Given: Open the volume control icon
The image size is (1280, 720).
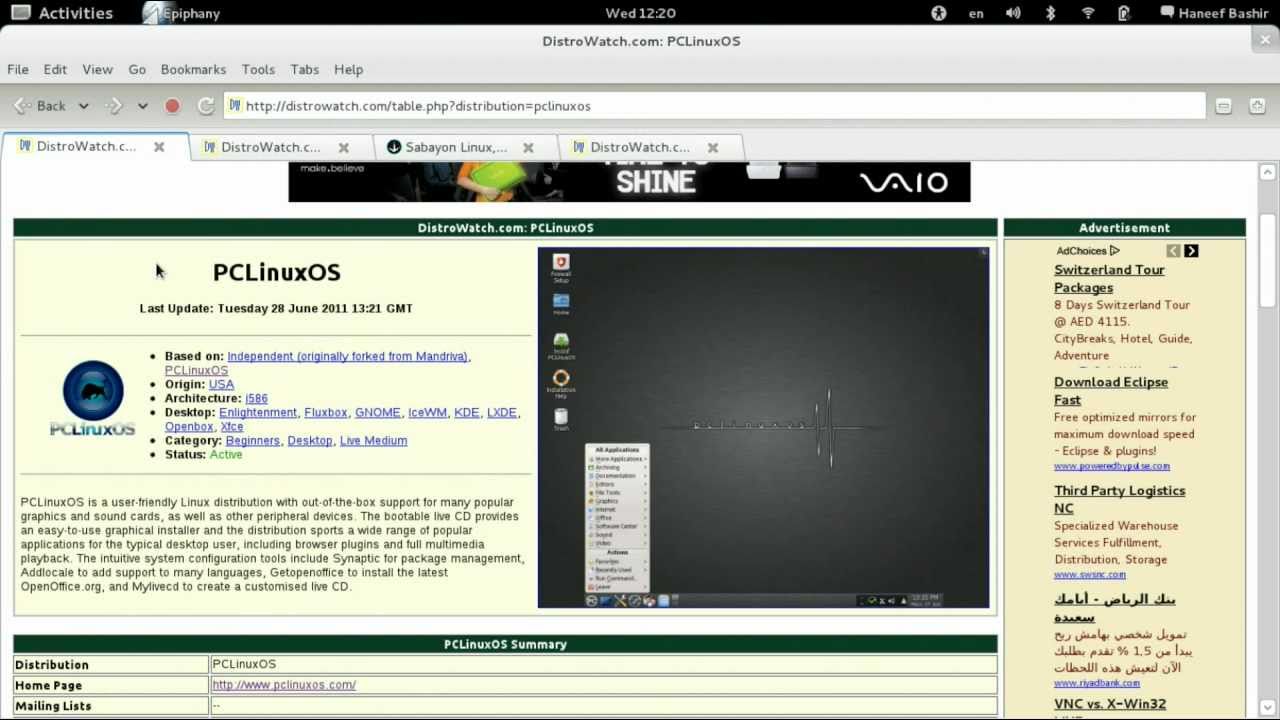Looking at the screenshot, I should [x=1013, y=13].
